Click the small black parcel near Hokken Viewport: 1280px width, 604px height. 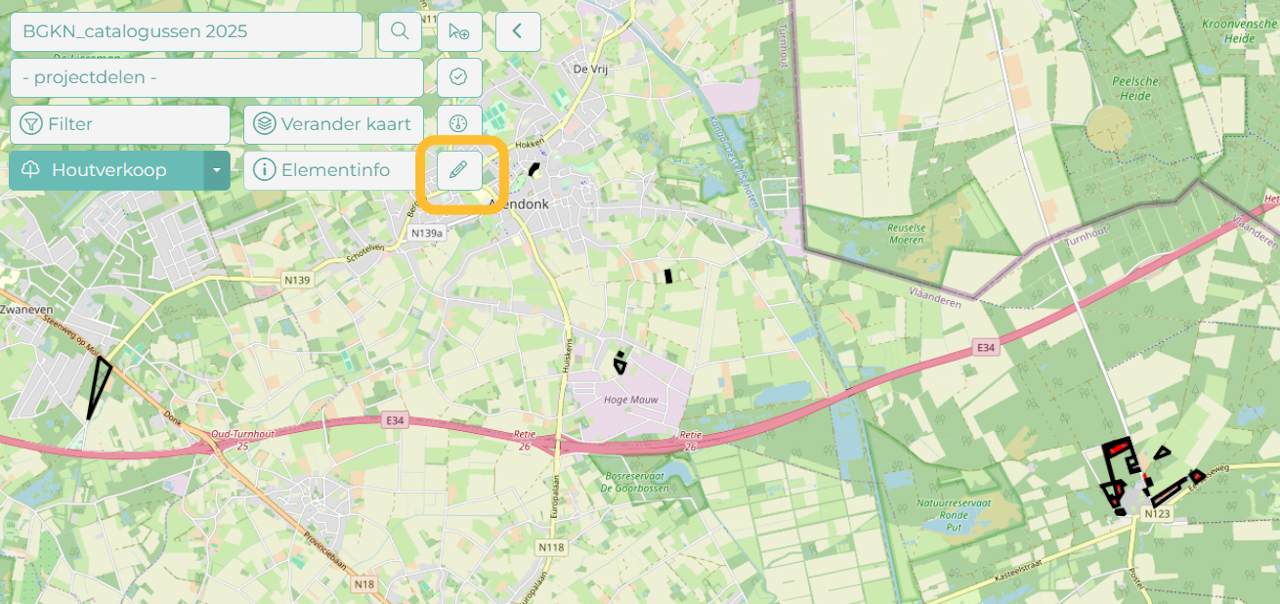tap(535, 169)
